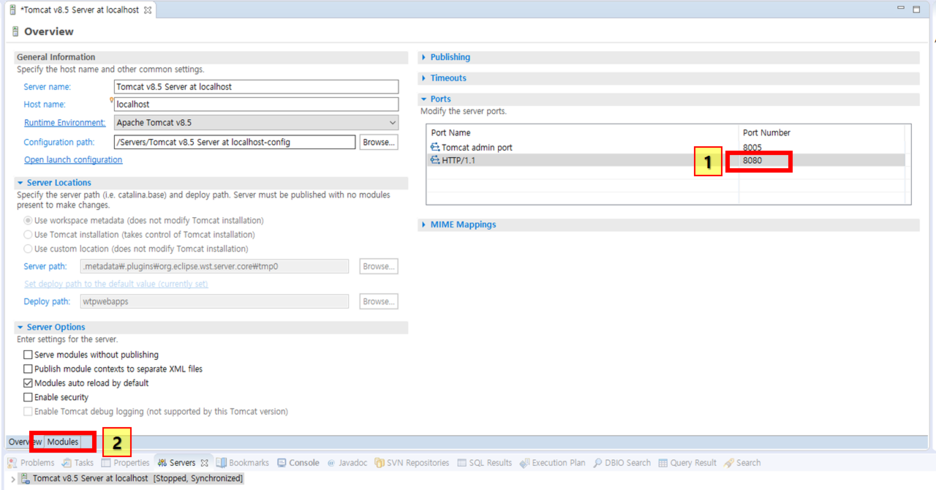Expand the Tomcat v8.5 server tree node
This screenshot has height=490, width=936.
pos(13,479)
